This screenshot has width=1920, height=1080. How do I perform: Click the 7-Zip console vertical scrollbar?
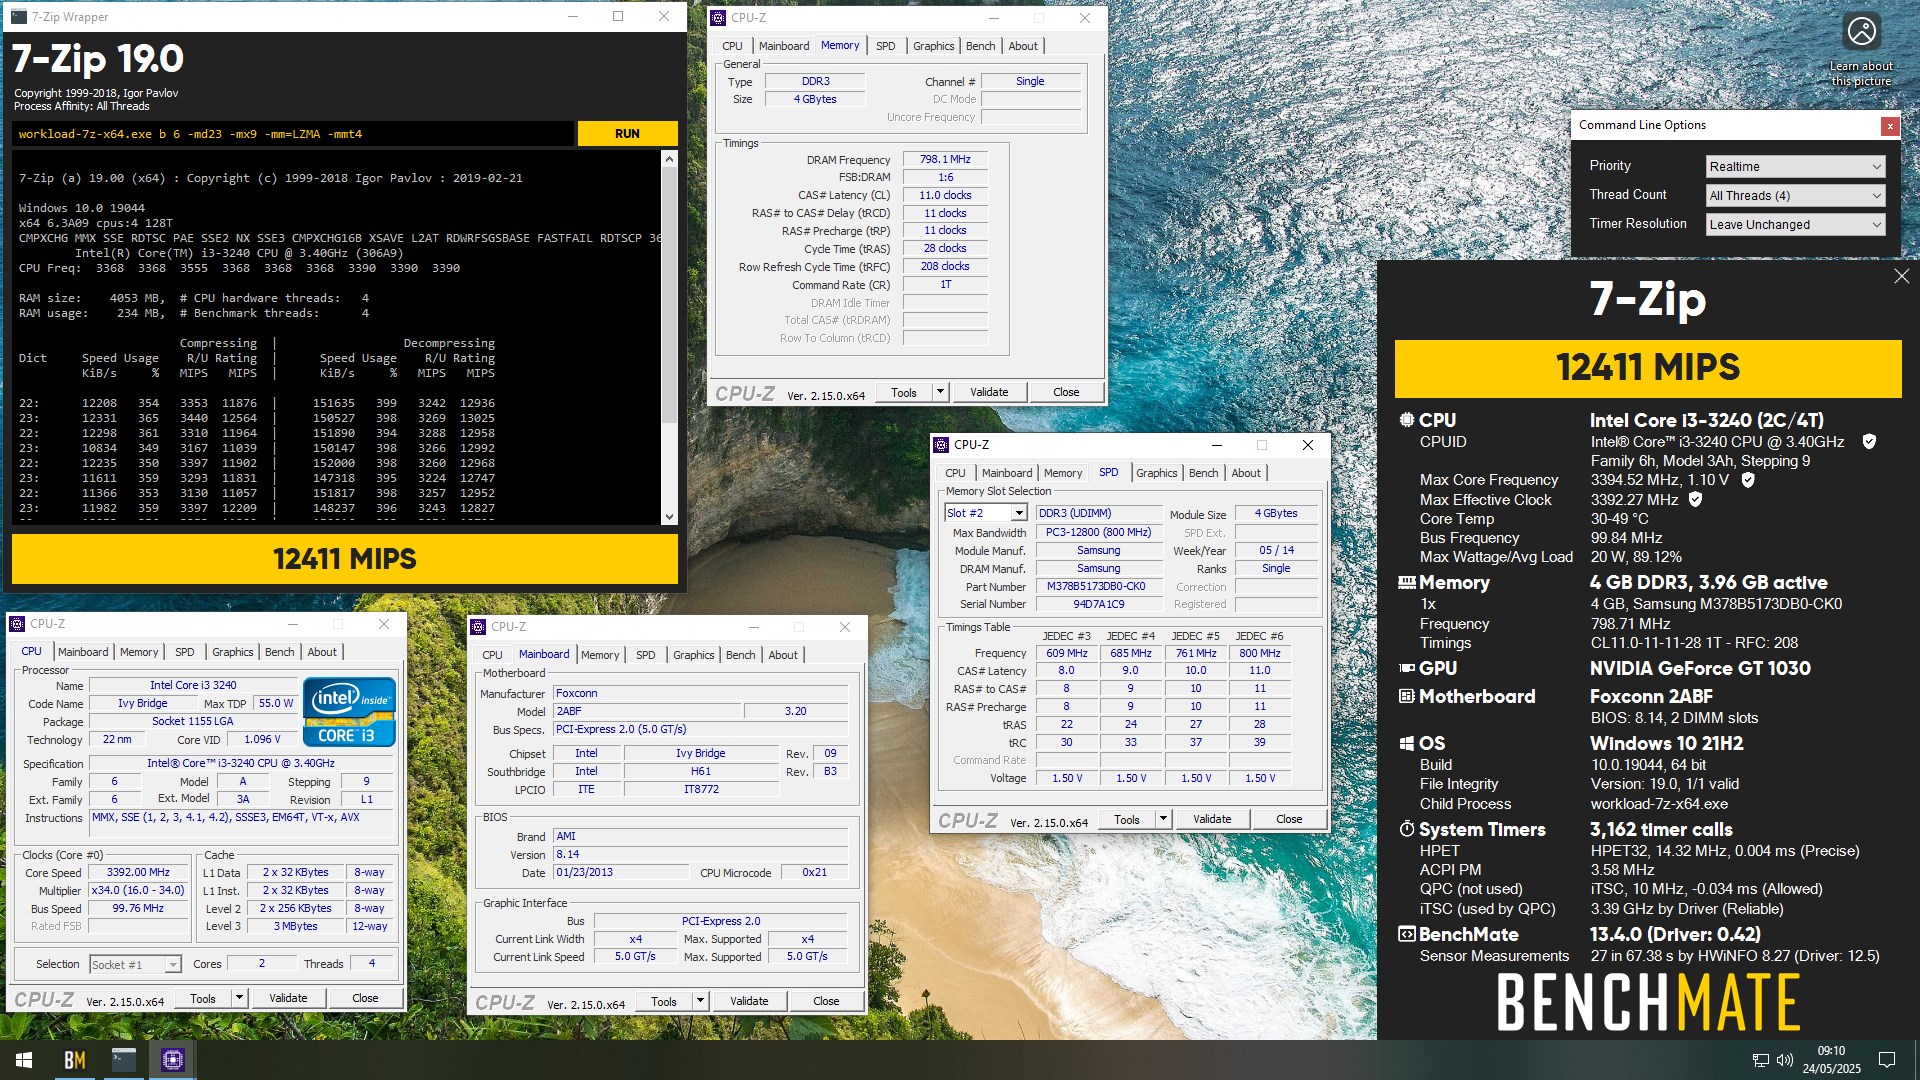(x=669, y=338)
